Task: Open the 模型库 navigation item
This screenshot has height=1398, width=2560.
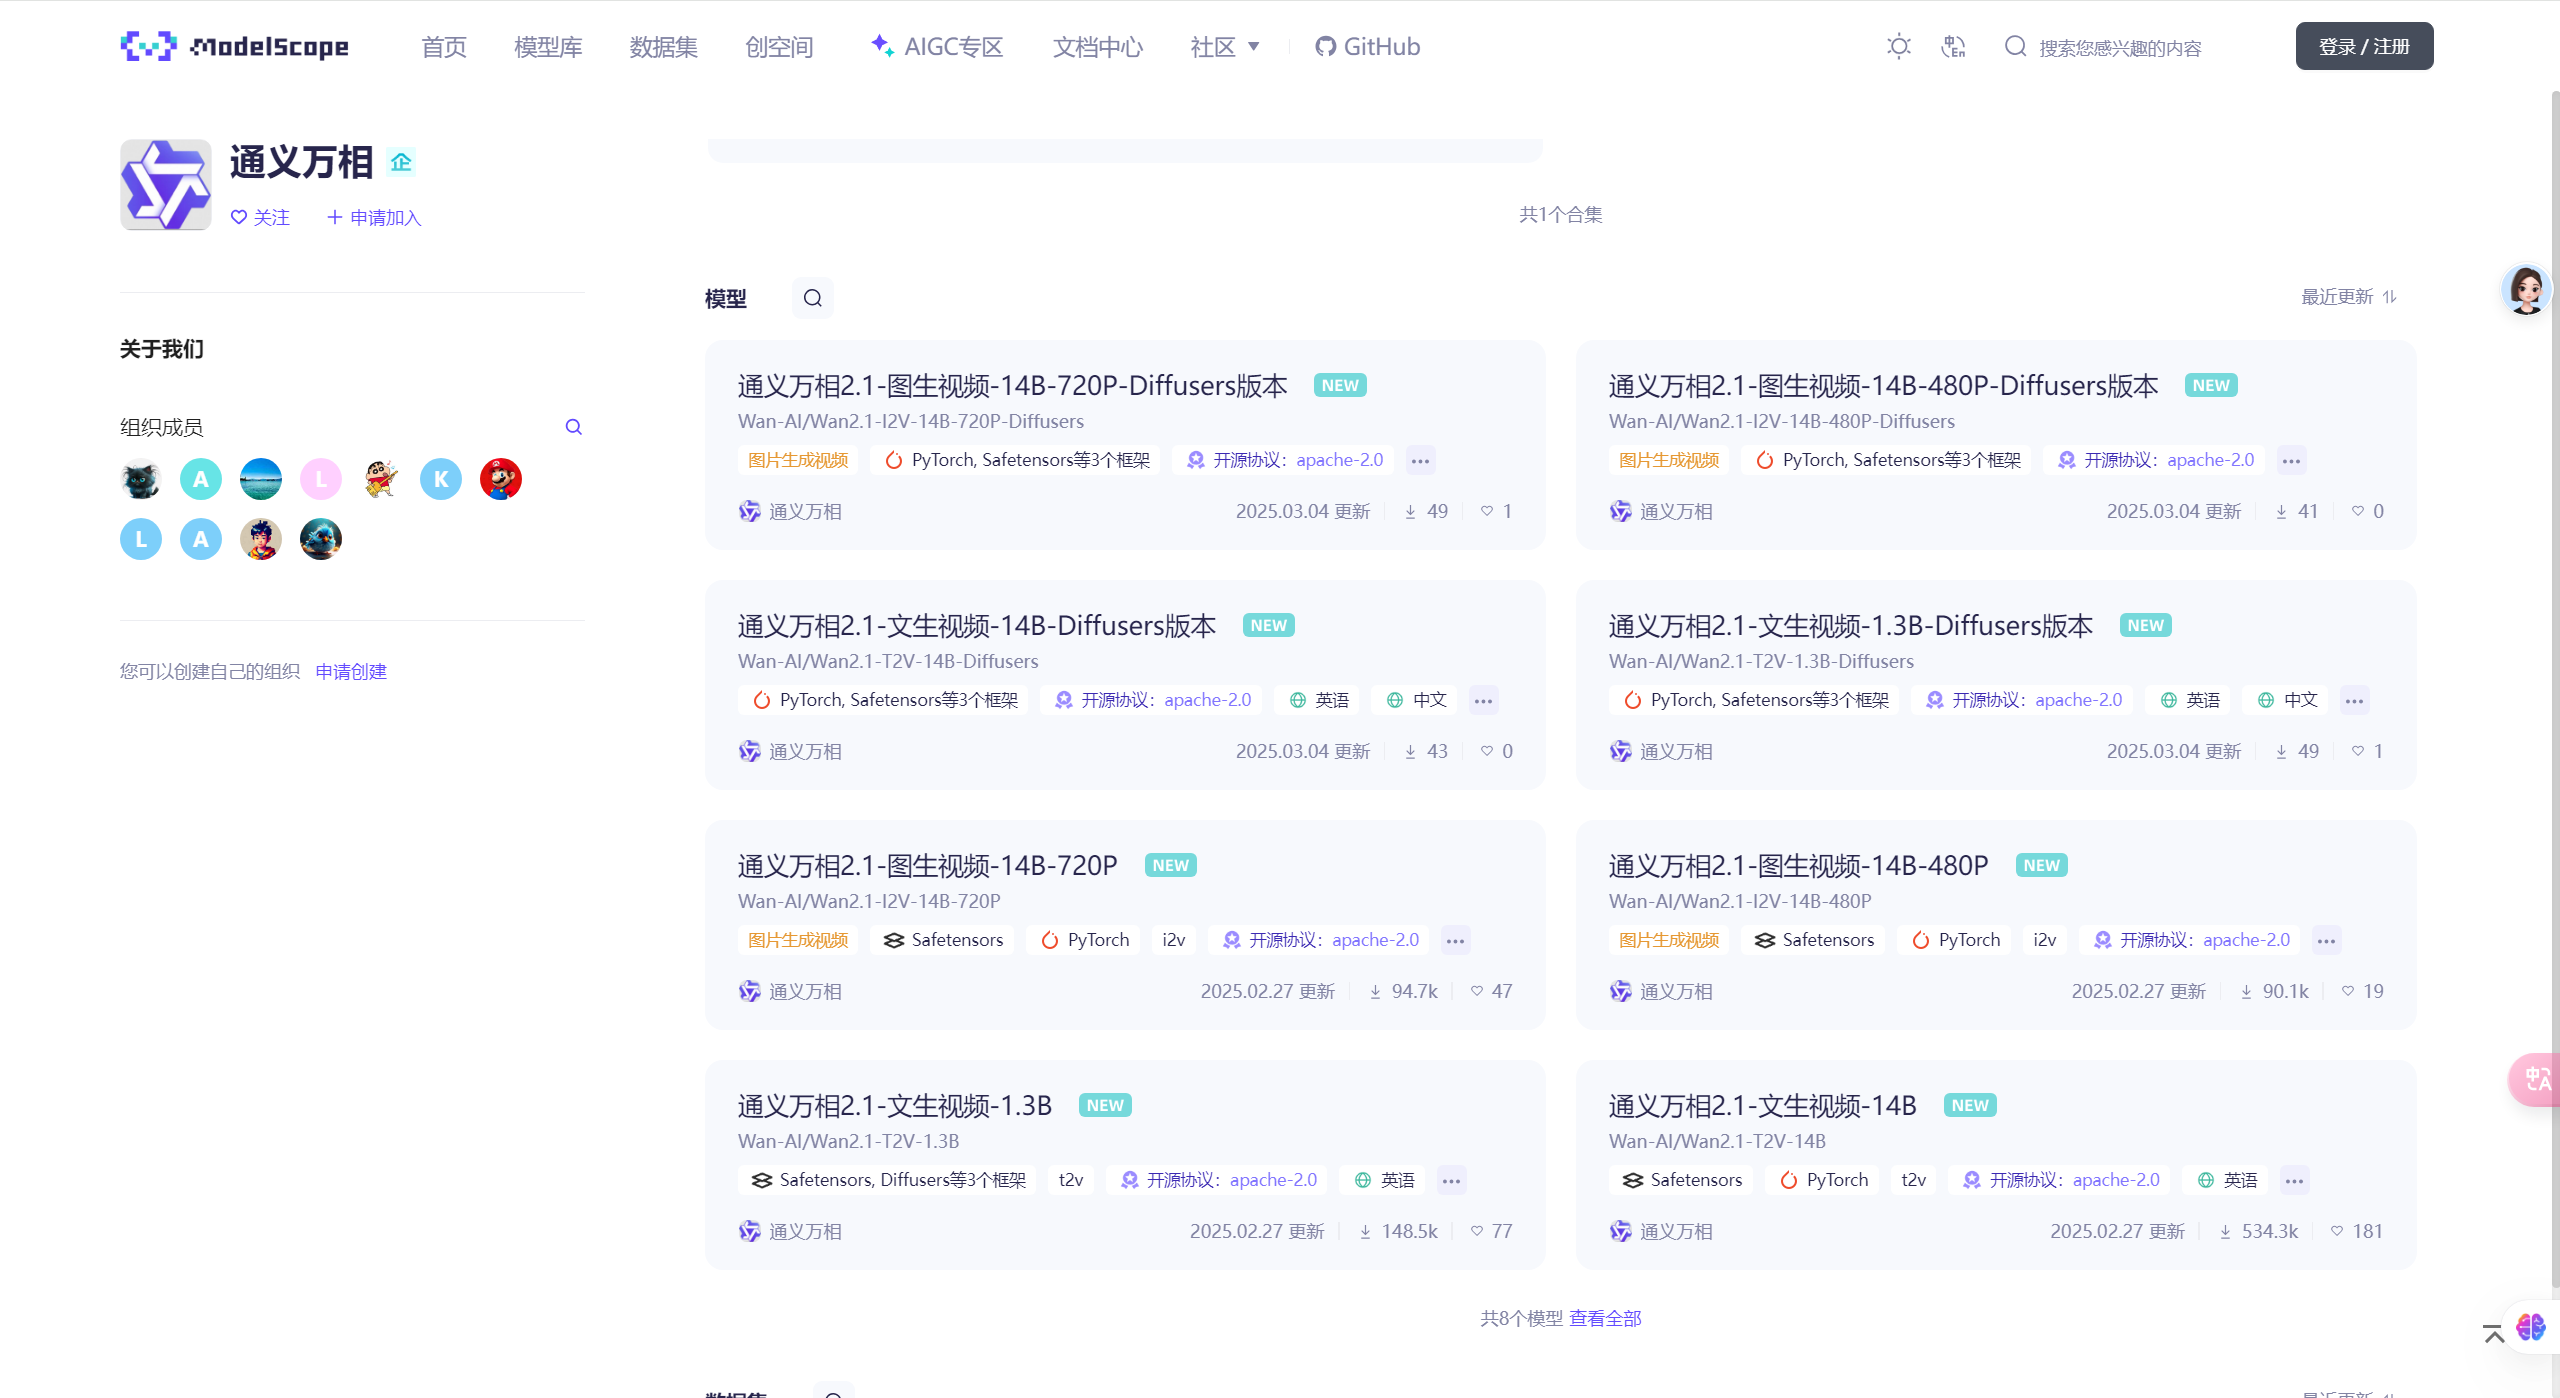Action: (548, 47)
